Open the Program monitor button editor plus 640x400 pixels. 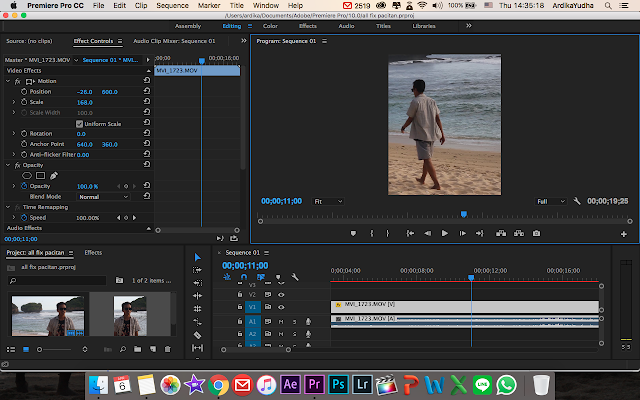(624, 234)
